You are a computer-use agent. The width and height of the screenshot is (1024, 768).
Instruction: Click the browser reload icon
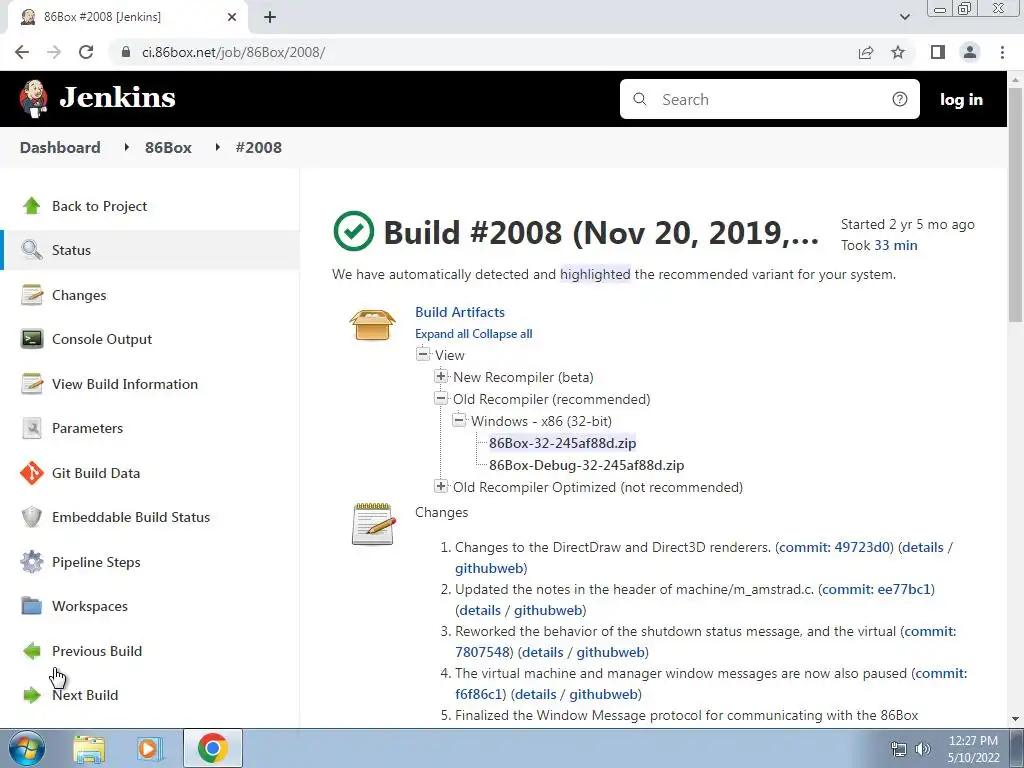pyautogui.click(x=86, y=52)
